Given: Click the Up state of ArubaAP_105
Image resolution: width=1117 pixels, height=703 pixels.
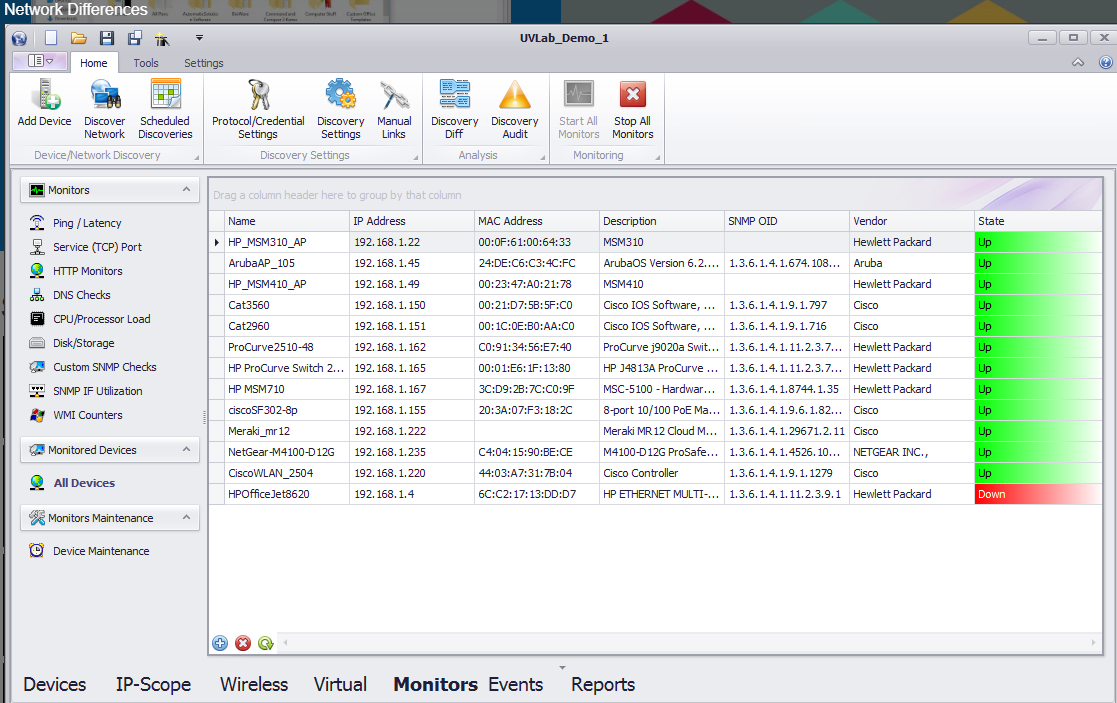Looking at the screenshot, I should (x=1038, y=263).
